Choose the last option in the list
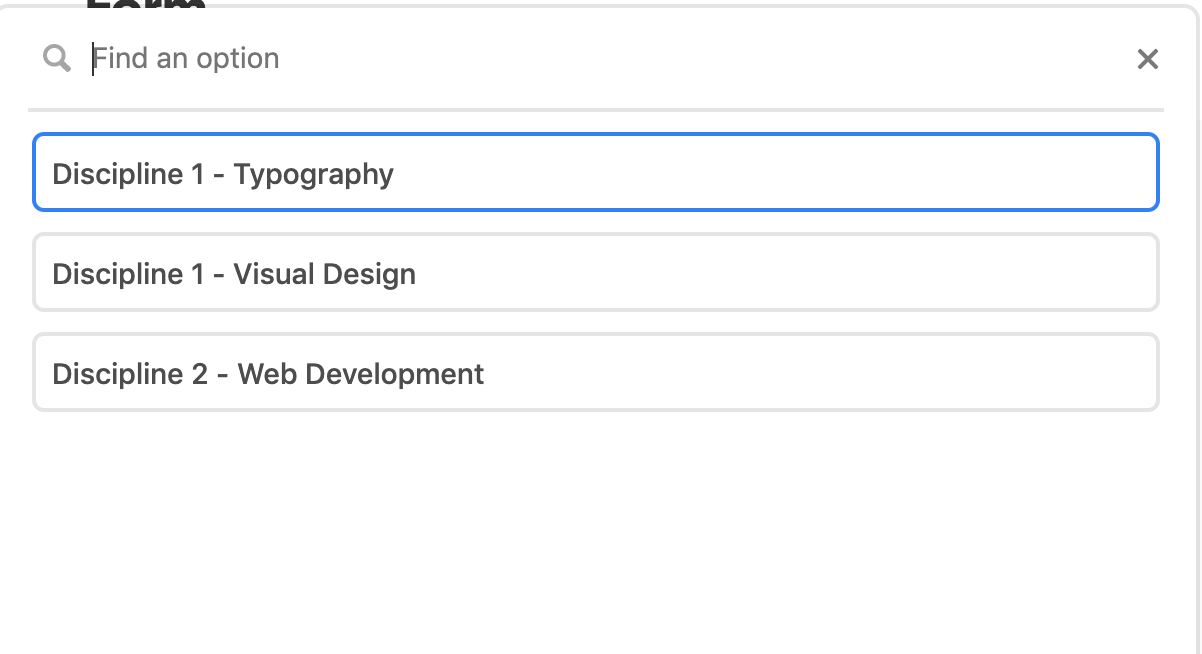Screen dimensions: 1202x654 (596, 372)
